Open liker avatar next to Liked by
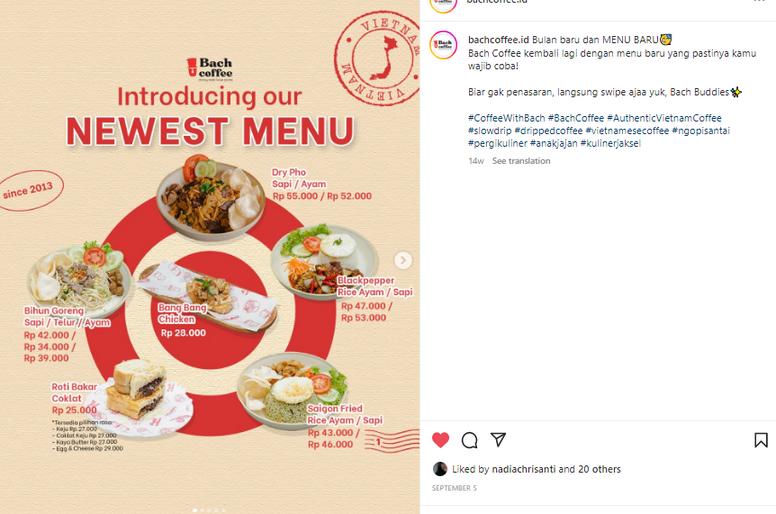The width and height of the screenshot is (776, 514). click(x=439, y=469)
